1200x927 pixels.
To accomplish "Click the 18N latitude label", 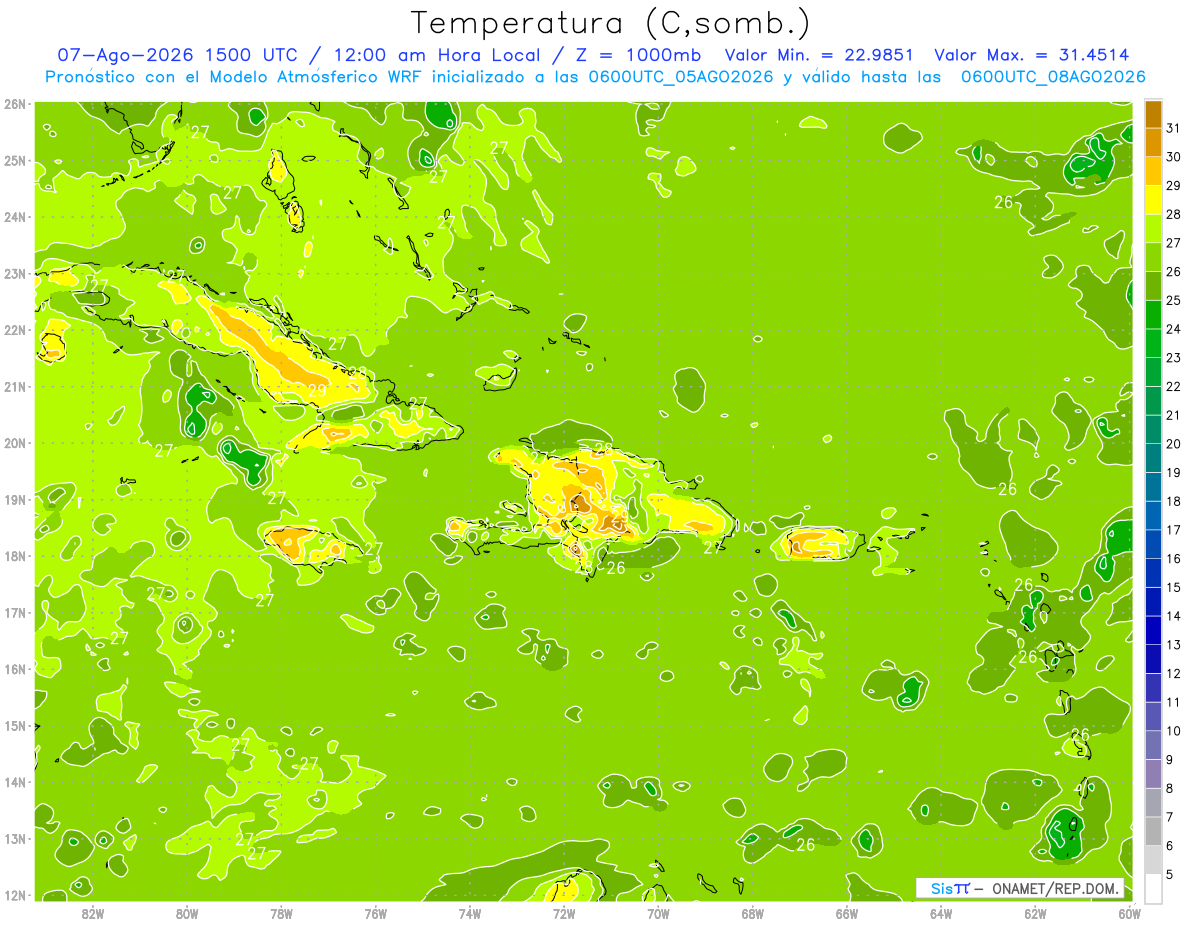I will tap(16, 556).
